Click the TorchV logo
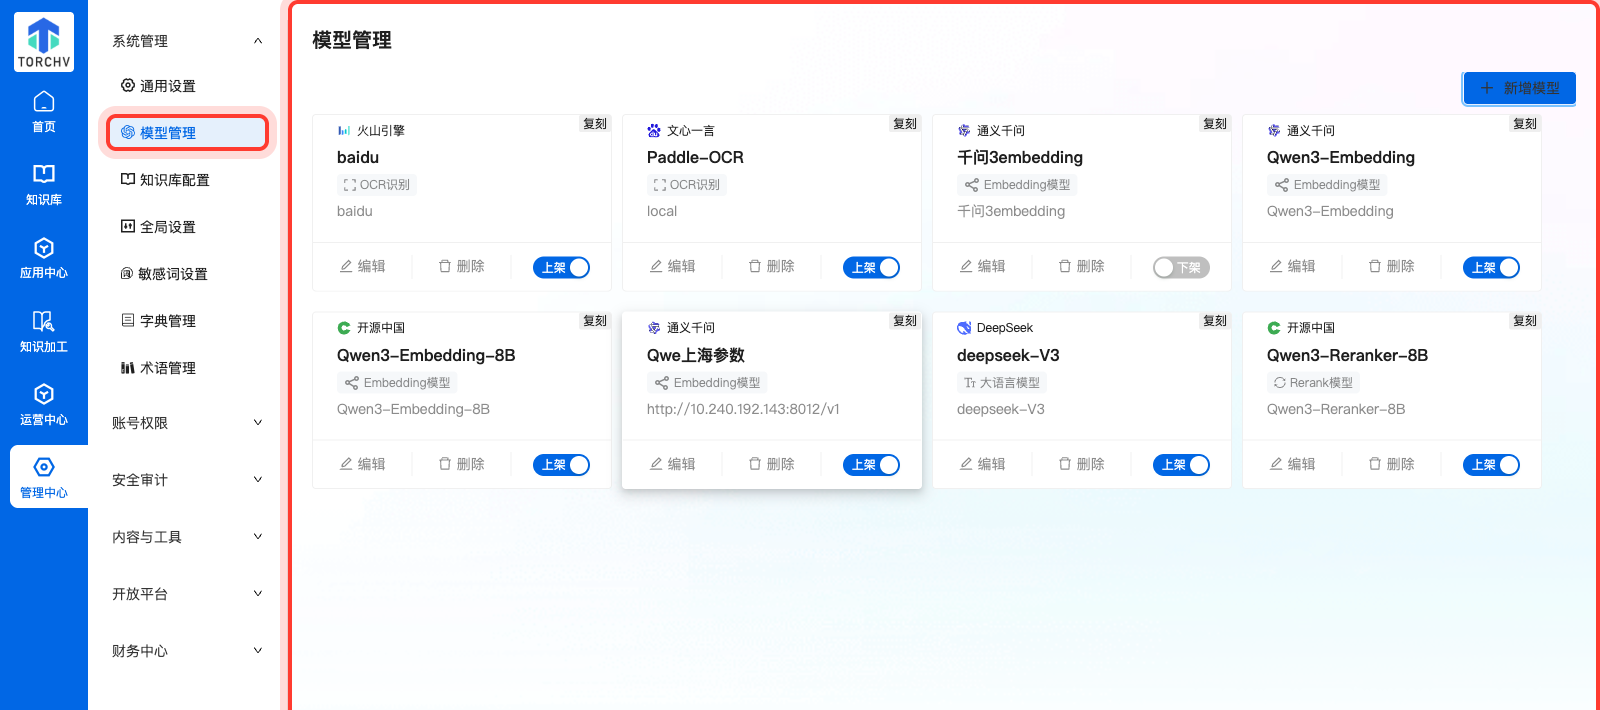This screenshot has width=1600, height=710. [x=44, y=42]
